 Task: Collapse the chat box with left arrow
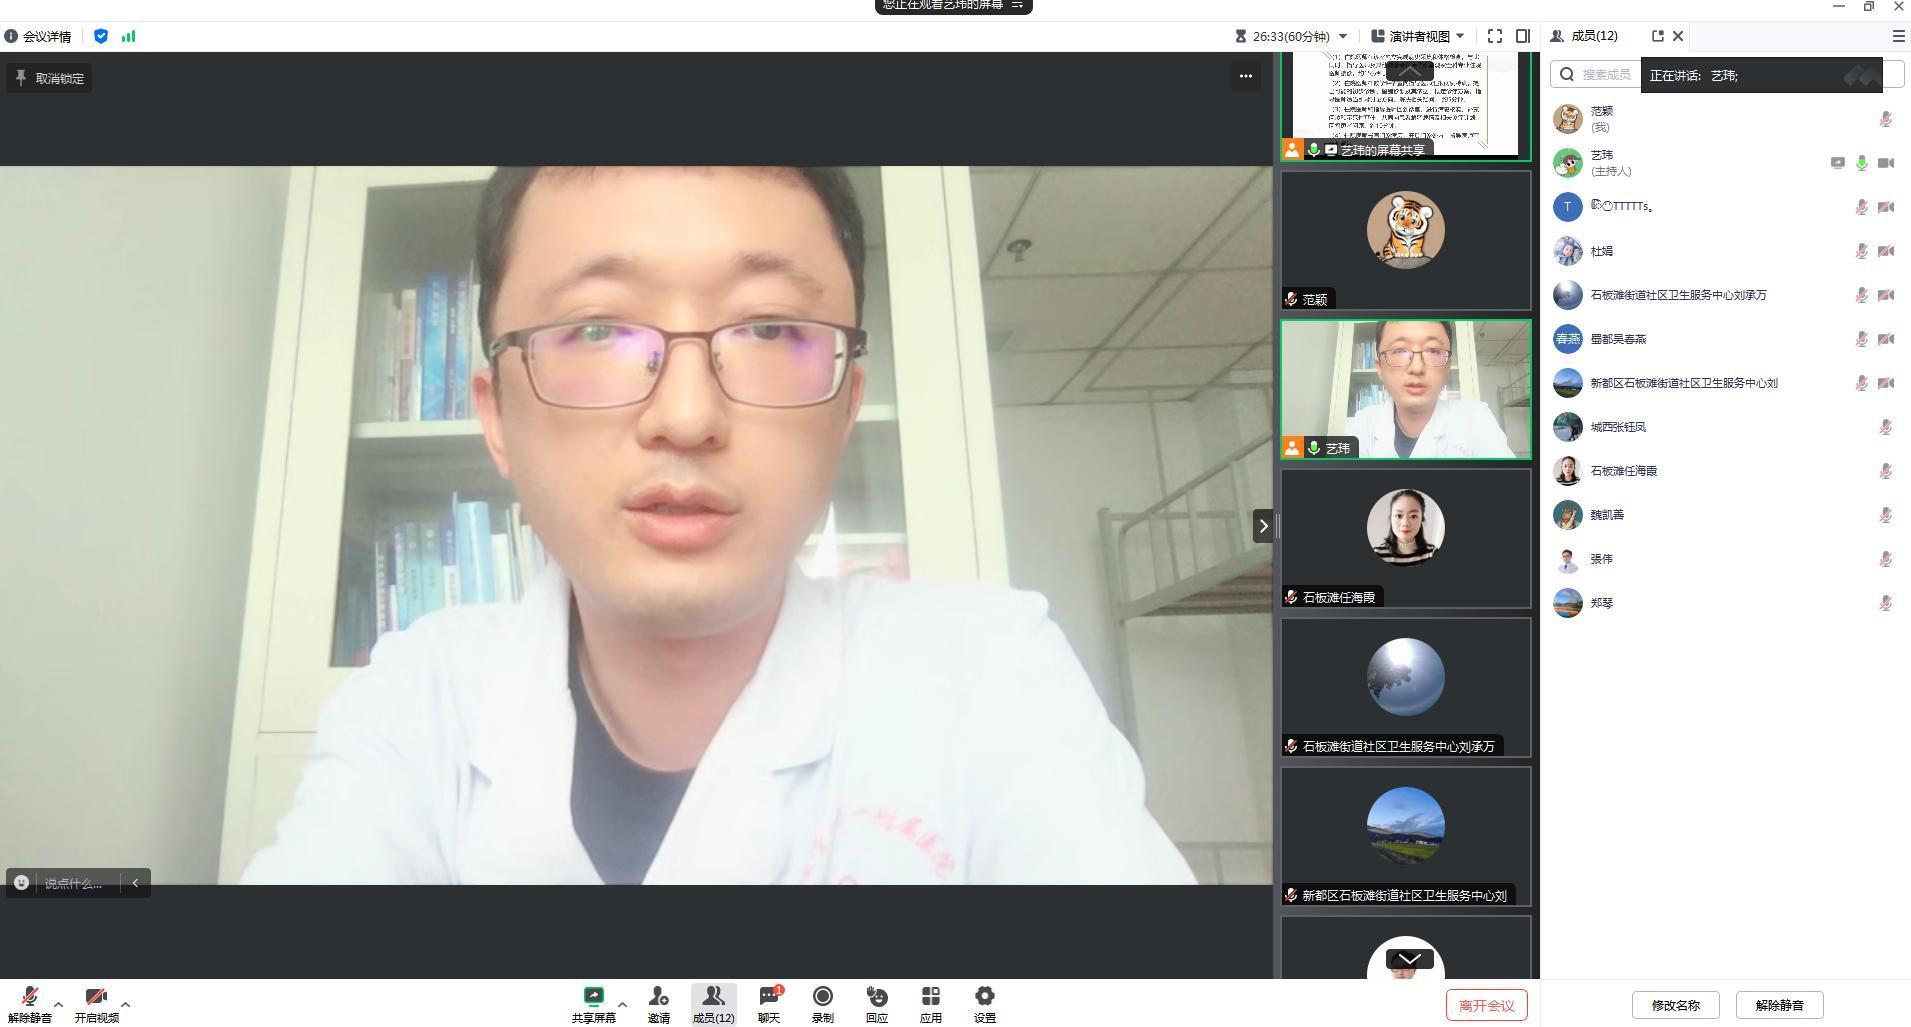pyautogui.click(x=135, y=883)
